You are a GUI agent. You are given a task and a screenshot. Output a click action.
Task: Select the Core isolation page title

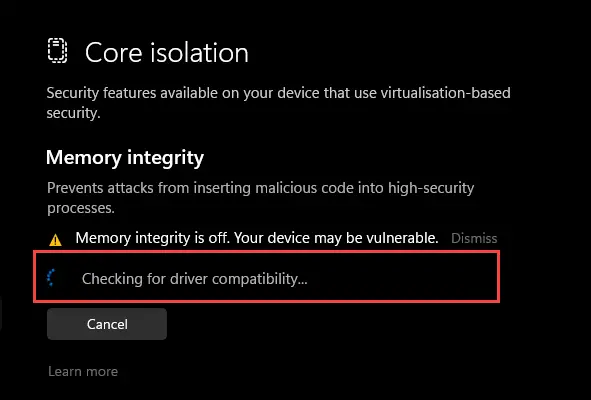point(167,52)
